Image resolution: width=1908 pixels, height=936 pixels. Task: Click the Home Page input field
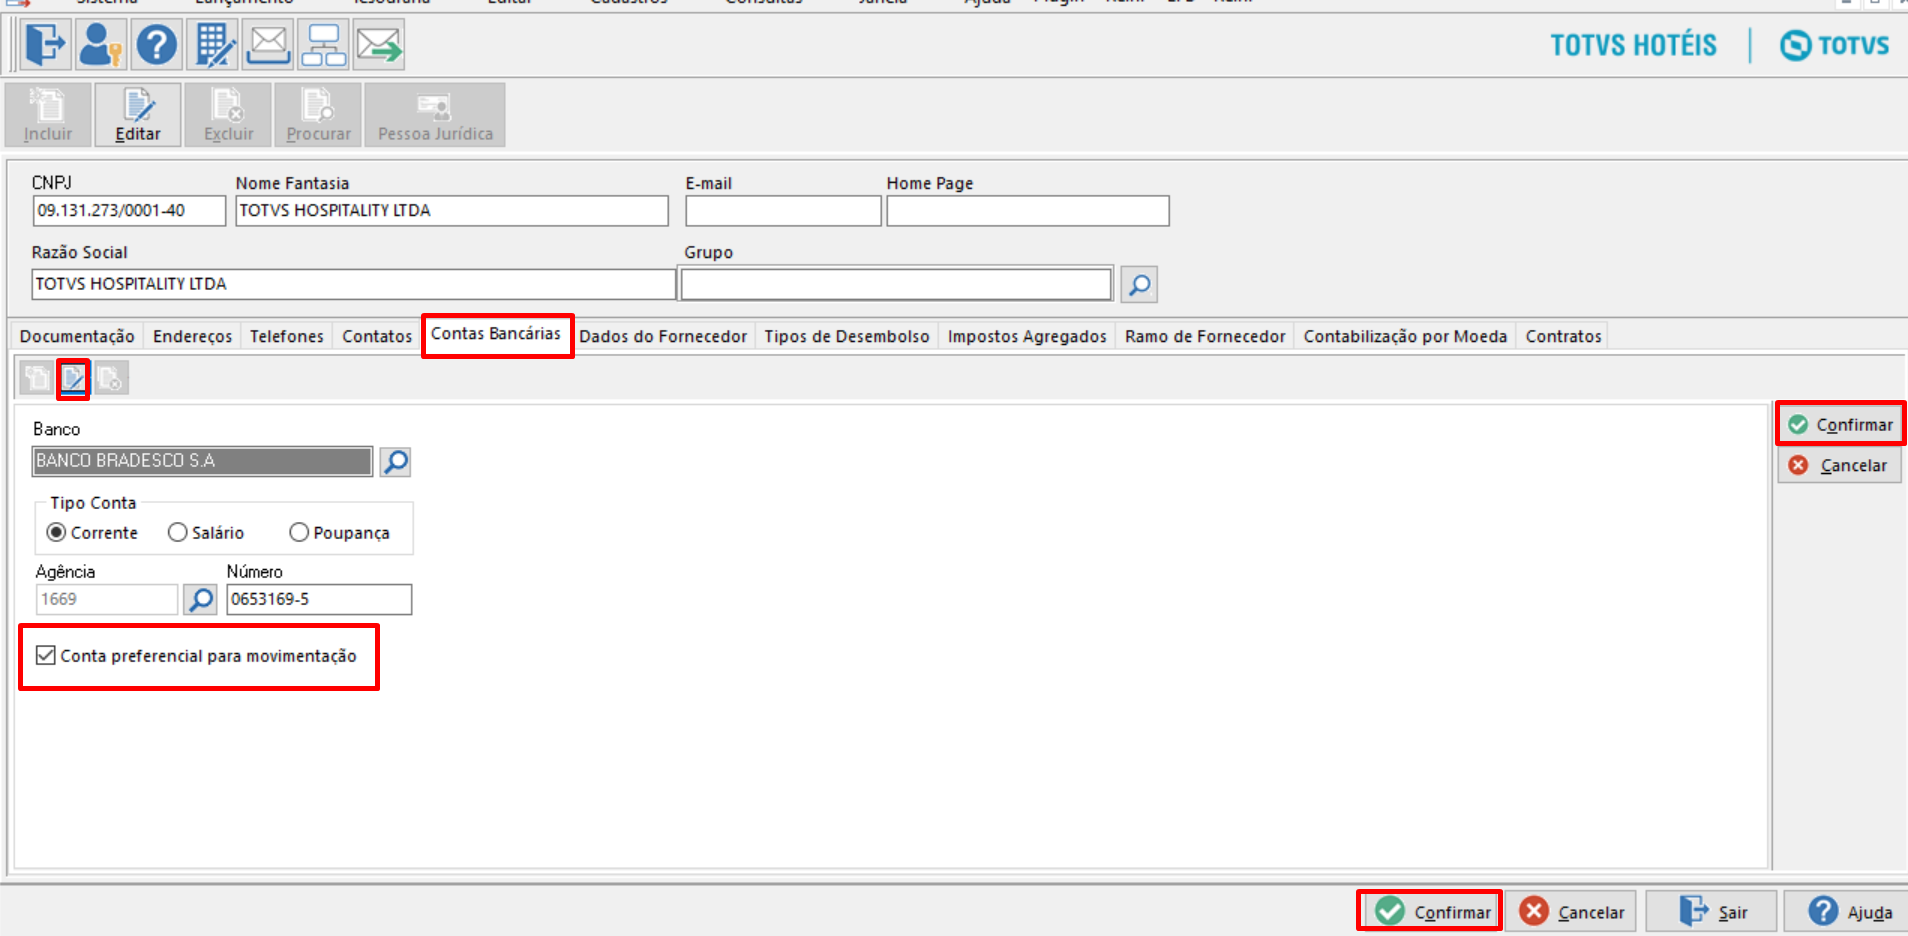1028,211
